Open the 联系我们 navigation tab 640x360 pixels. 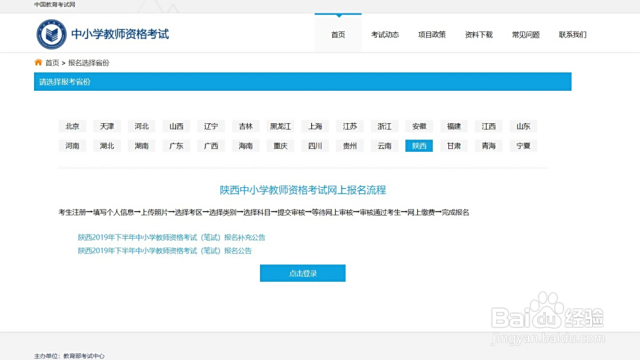[573, 35]
